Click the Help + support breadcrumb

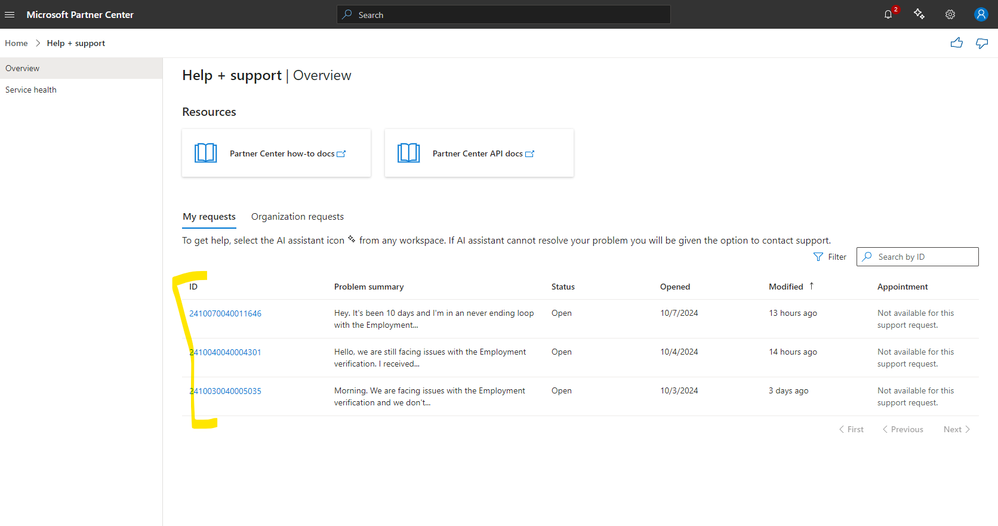pos(76,43)
